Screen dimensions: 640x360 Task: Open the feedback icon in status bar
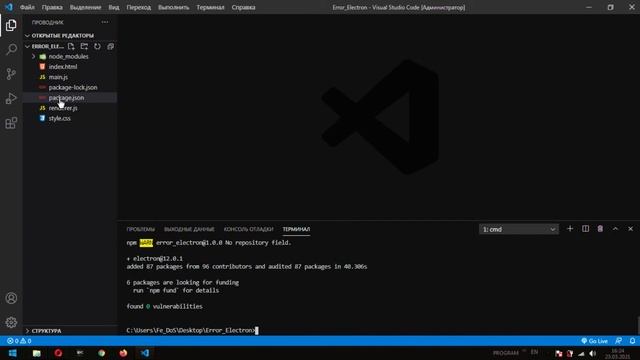[619, 341]
